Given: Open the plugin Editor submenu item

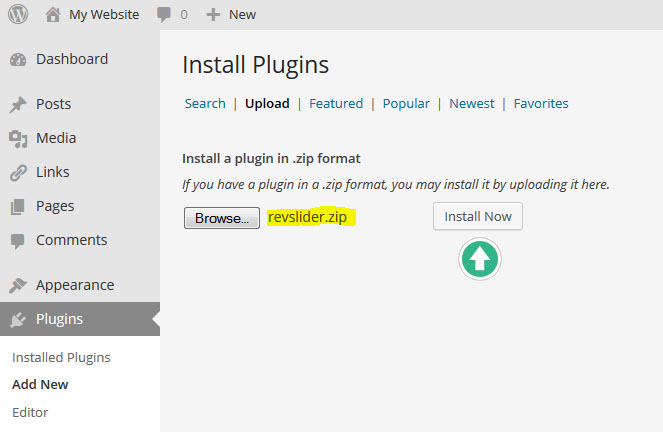Looking at the screenshot, I should click(30, 412).
